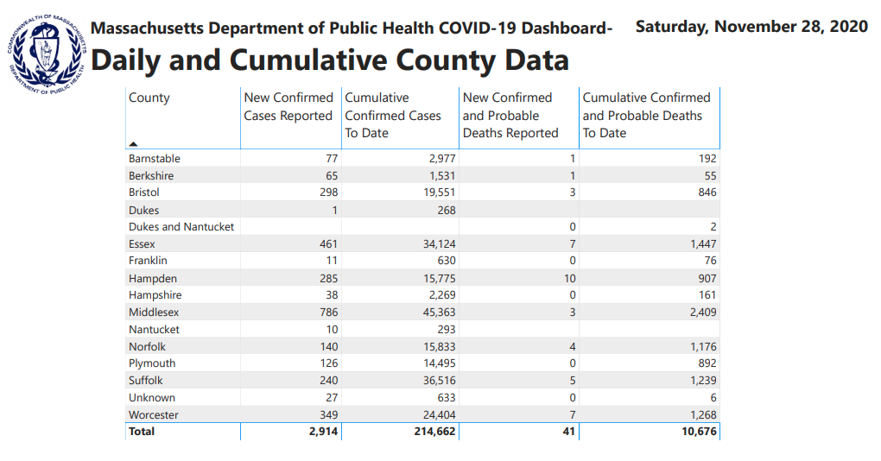The height and width of the screenshot is (461, 881).
Task: Click Unknown cumulative cases value 633
Action: pos(446,398)
